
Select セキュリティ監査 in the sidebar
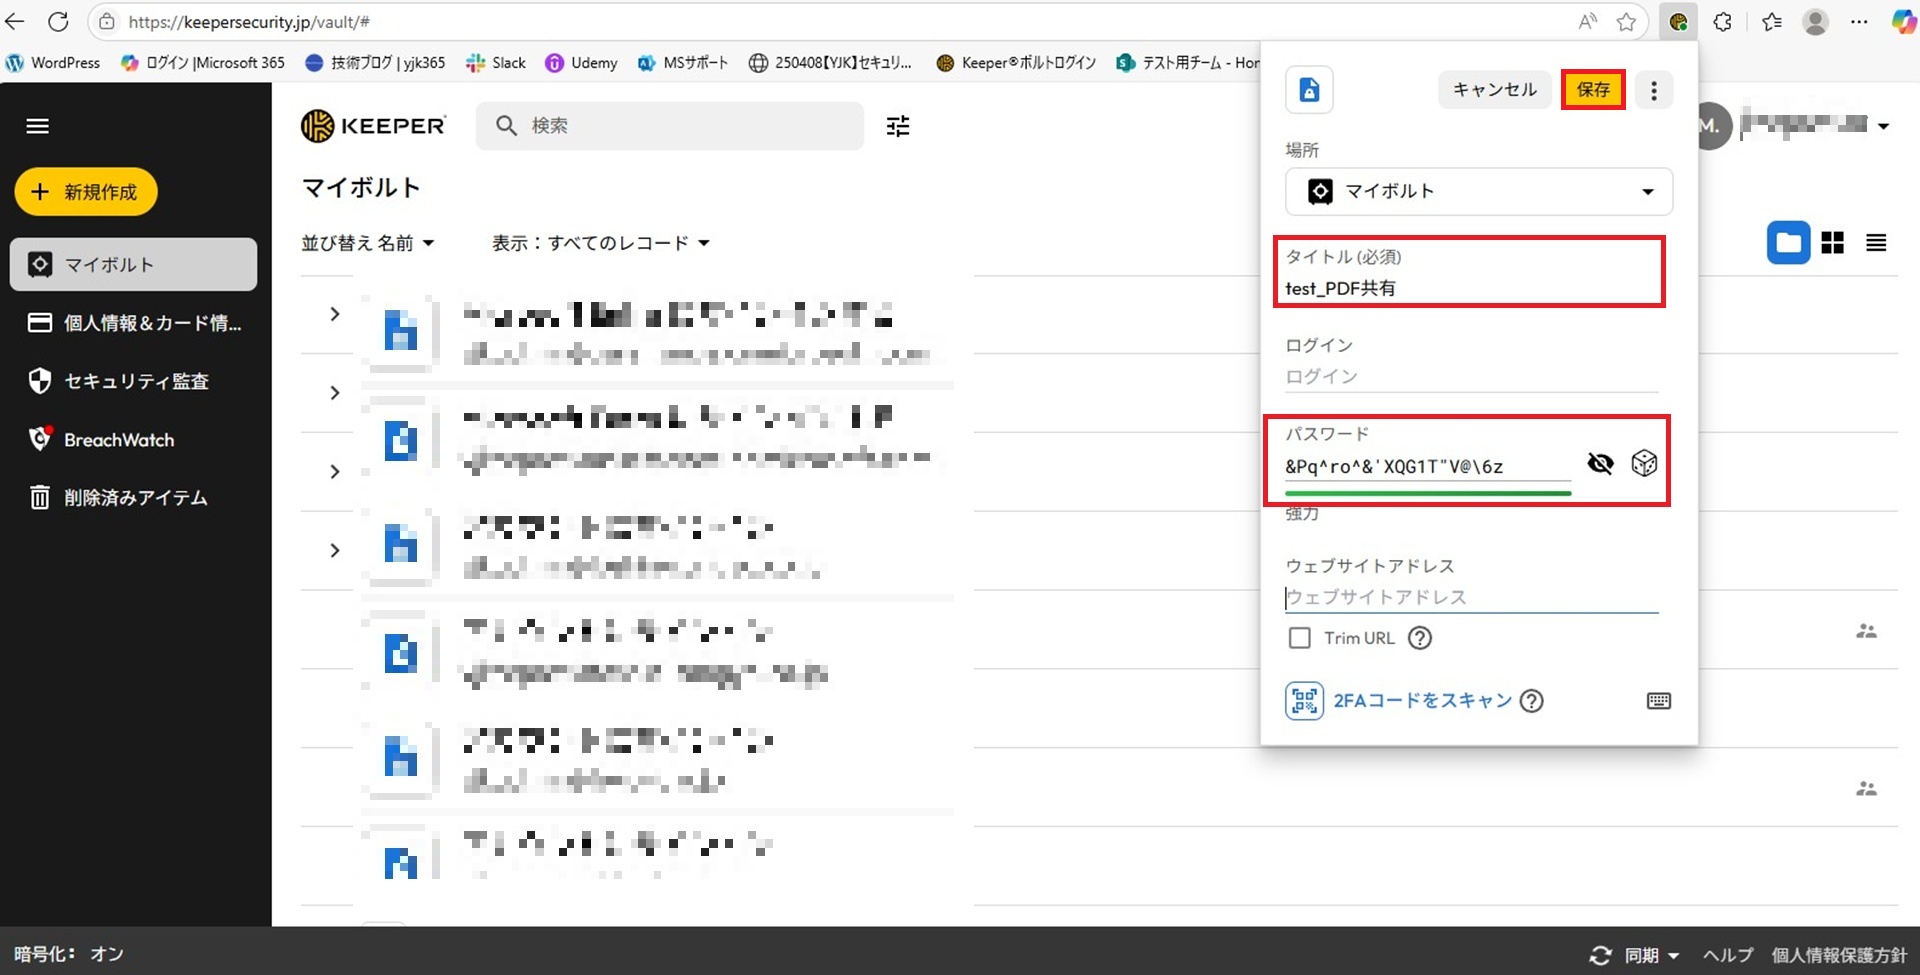(x=135, y=381)
